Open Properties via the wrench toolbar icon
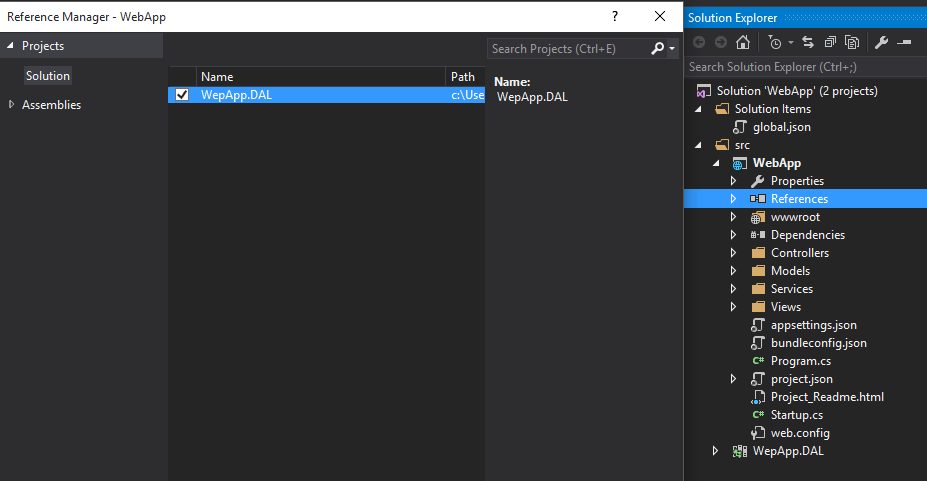 tap(881, 42)
